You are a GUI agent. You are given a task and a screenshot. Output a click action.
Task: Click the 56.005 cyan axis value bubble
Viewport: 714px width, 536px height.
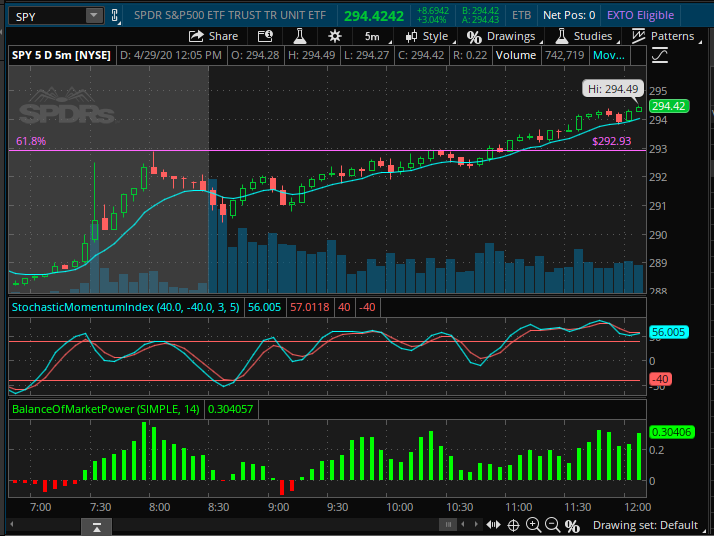(668, 332)
